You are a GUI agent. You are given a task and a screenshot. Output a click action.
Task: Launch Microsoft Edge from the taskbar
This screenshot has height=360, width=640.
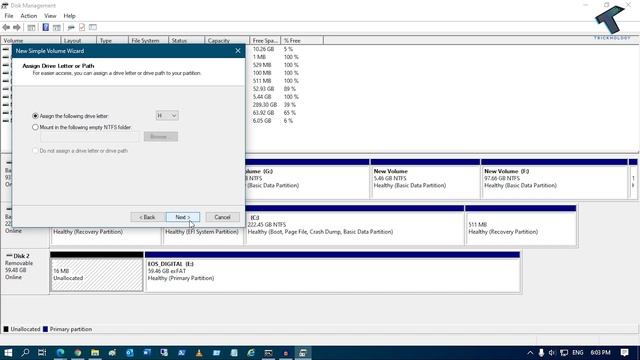click(x=60, y=353)
